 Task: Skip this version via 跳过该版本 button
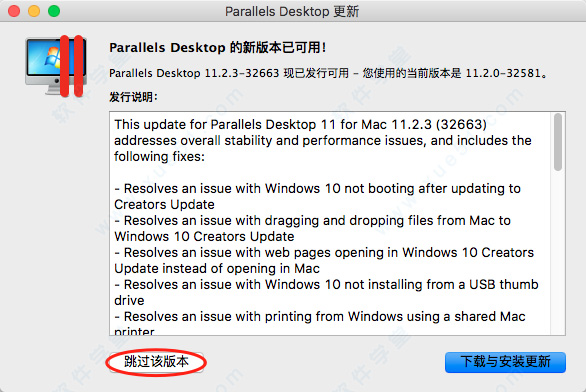(156, 362)
